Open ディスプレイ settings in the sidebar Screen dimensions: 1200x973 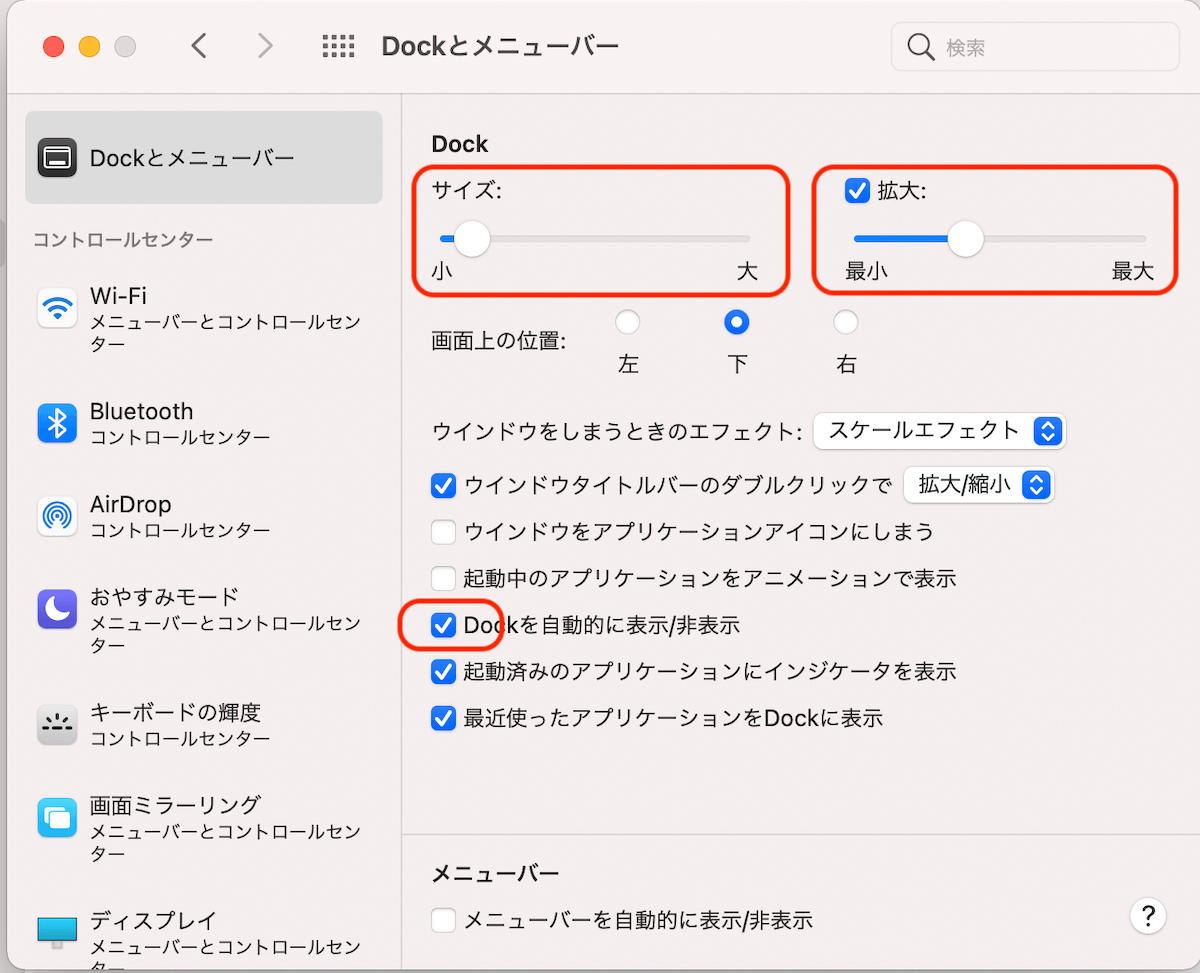coord(204,939)
